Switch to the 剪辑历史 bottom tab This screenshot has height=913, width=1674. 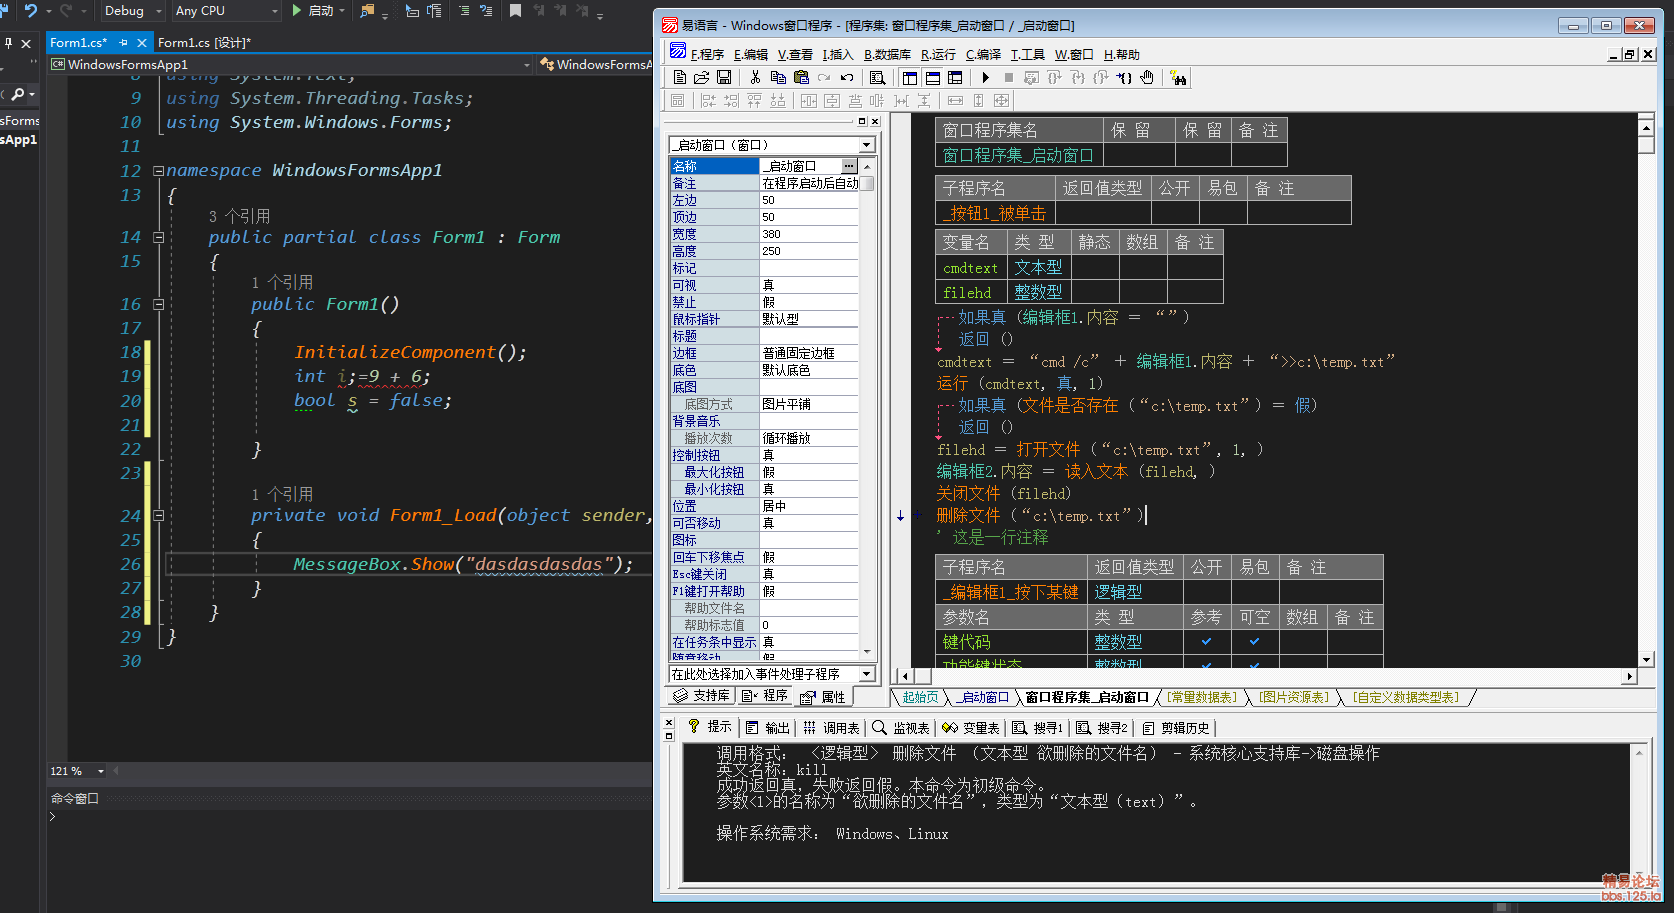click(1176, 727)
